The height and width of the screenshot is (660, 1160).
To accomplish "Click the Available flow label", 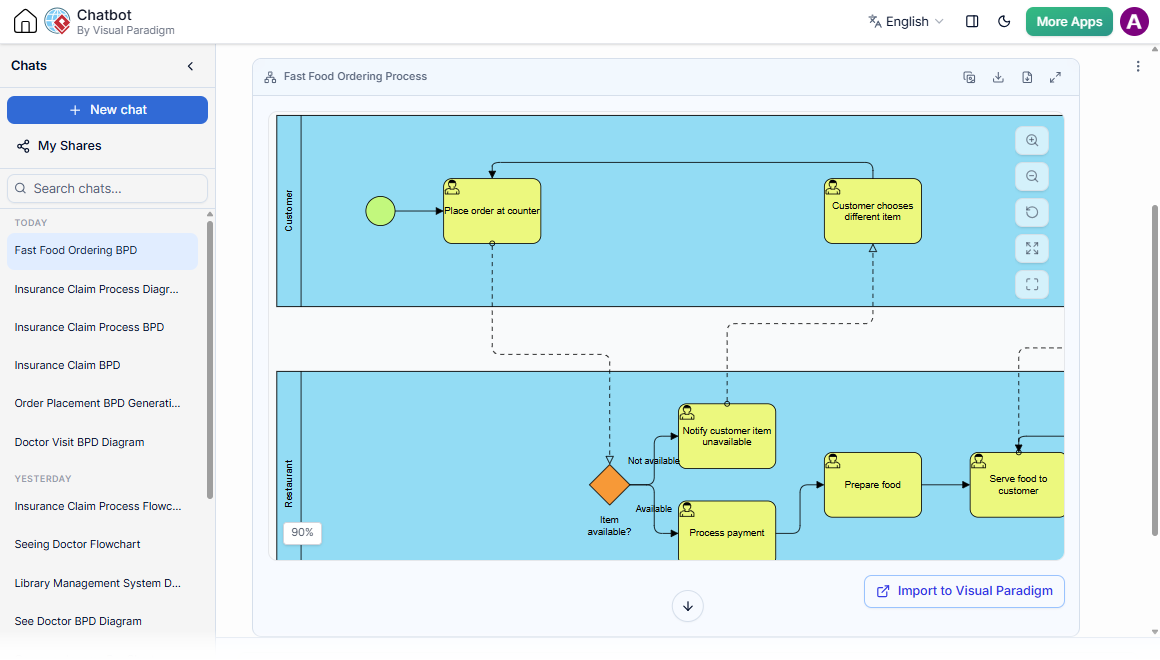I will tap(654, 509).
